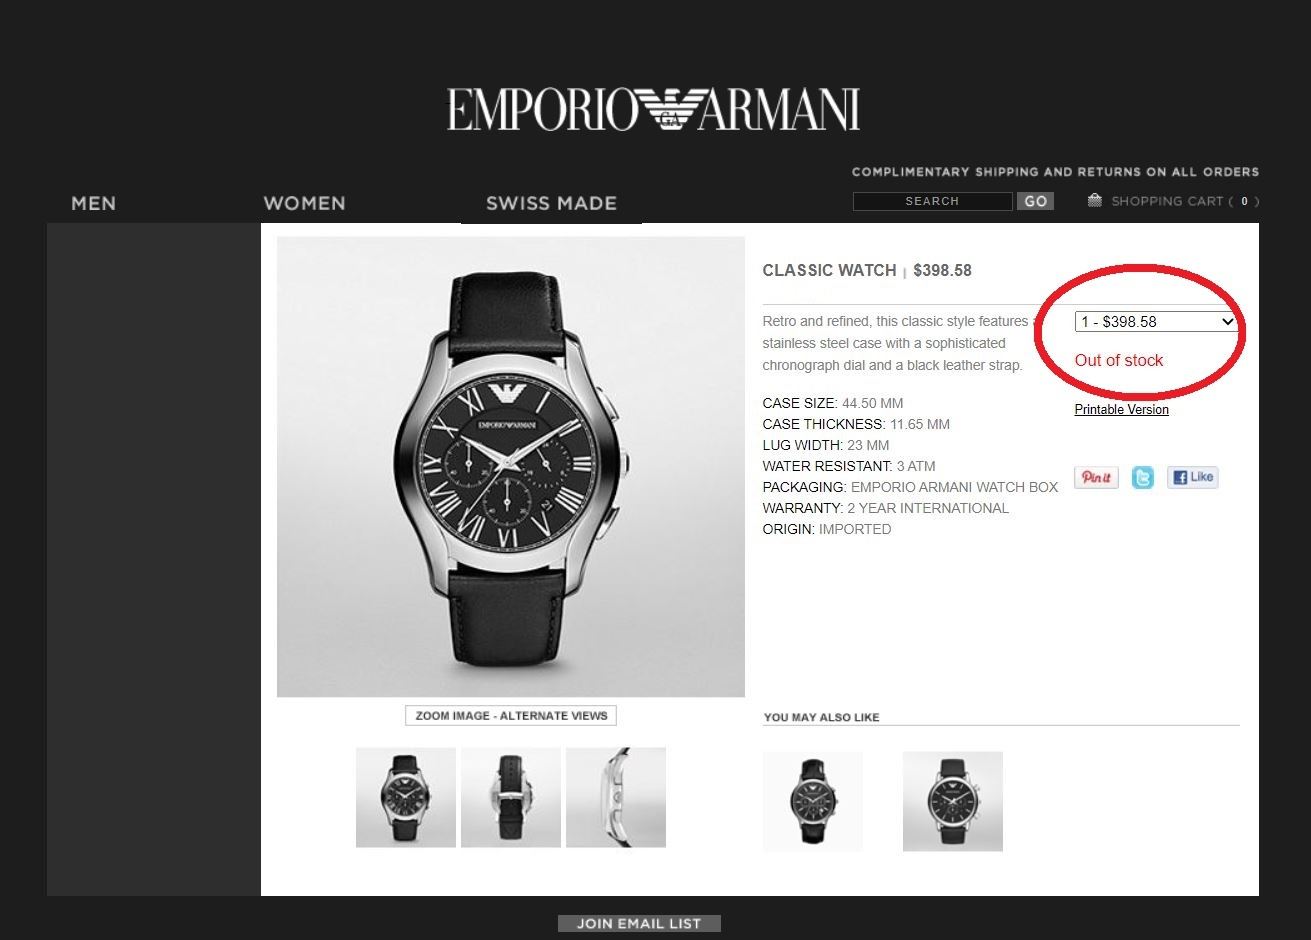Open second You May Also Like watch
The height and width of the screenshot is (940, 1311).
pos(953,801)
